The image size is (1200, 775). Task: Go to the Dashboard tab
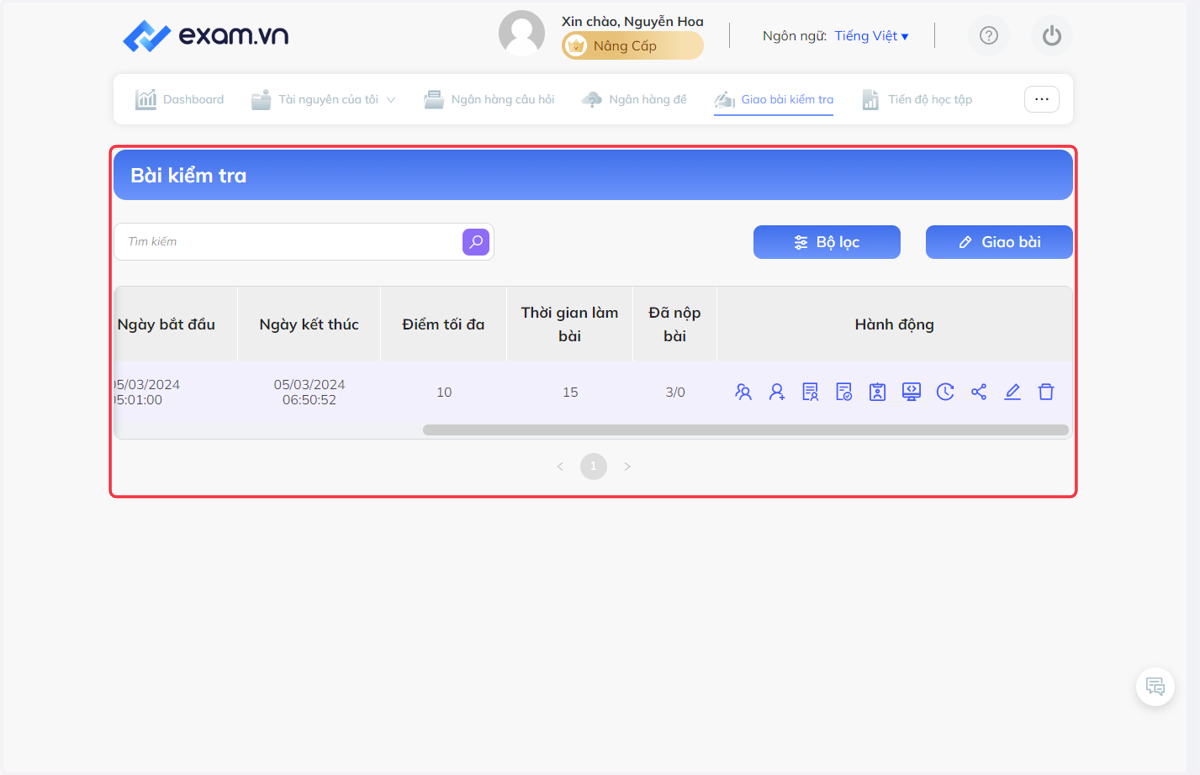(180, 100)
